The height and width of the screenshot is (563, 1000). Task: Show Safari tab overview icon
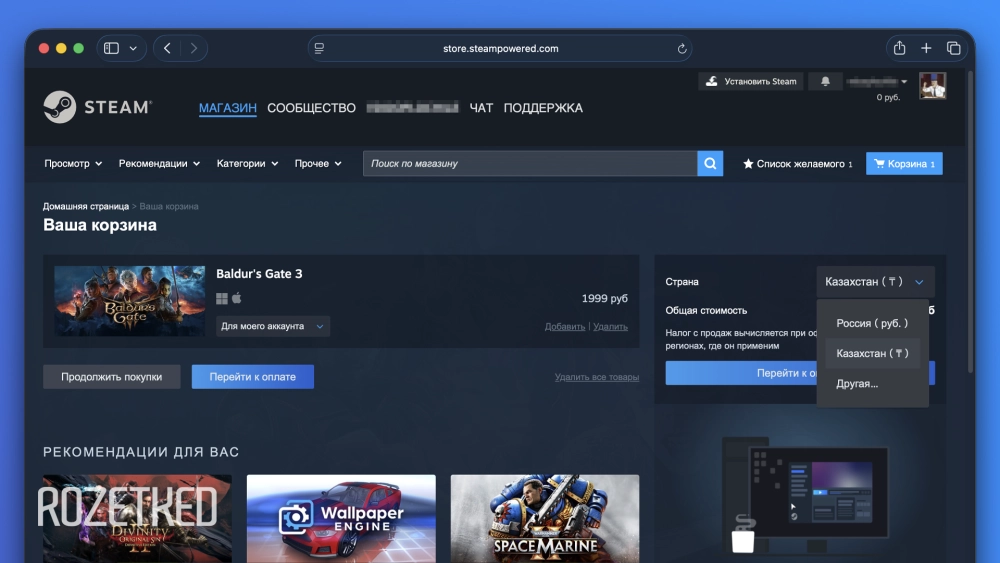(953, 48)
